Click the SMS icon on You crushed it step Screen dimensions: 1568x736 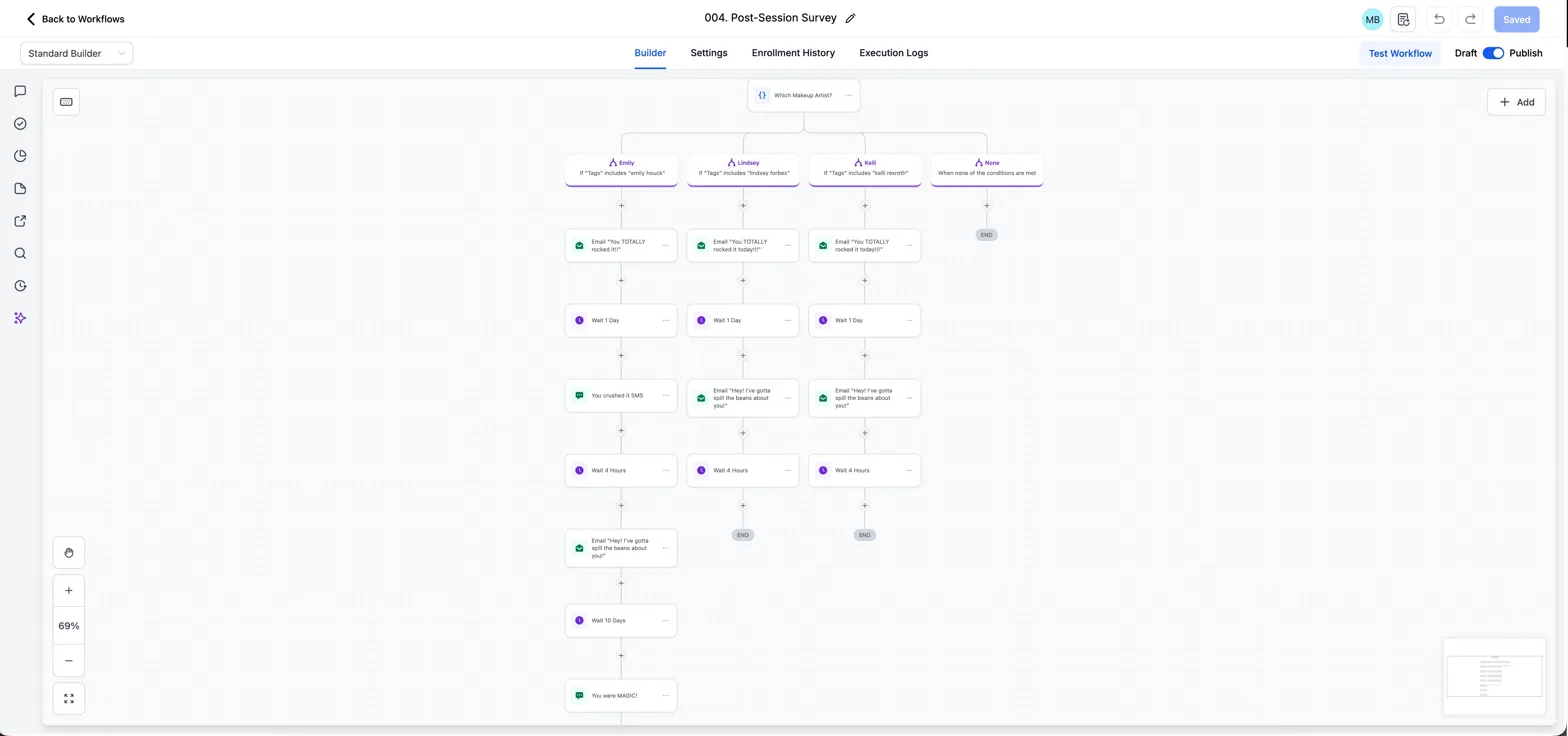579,395
